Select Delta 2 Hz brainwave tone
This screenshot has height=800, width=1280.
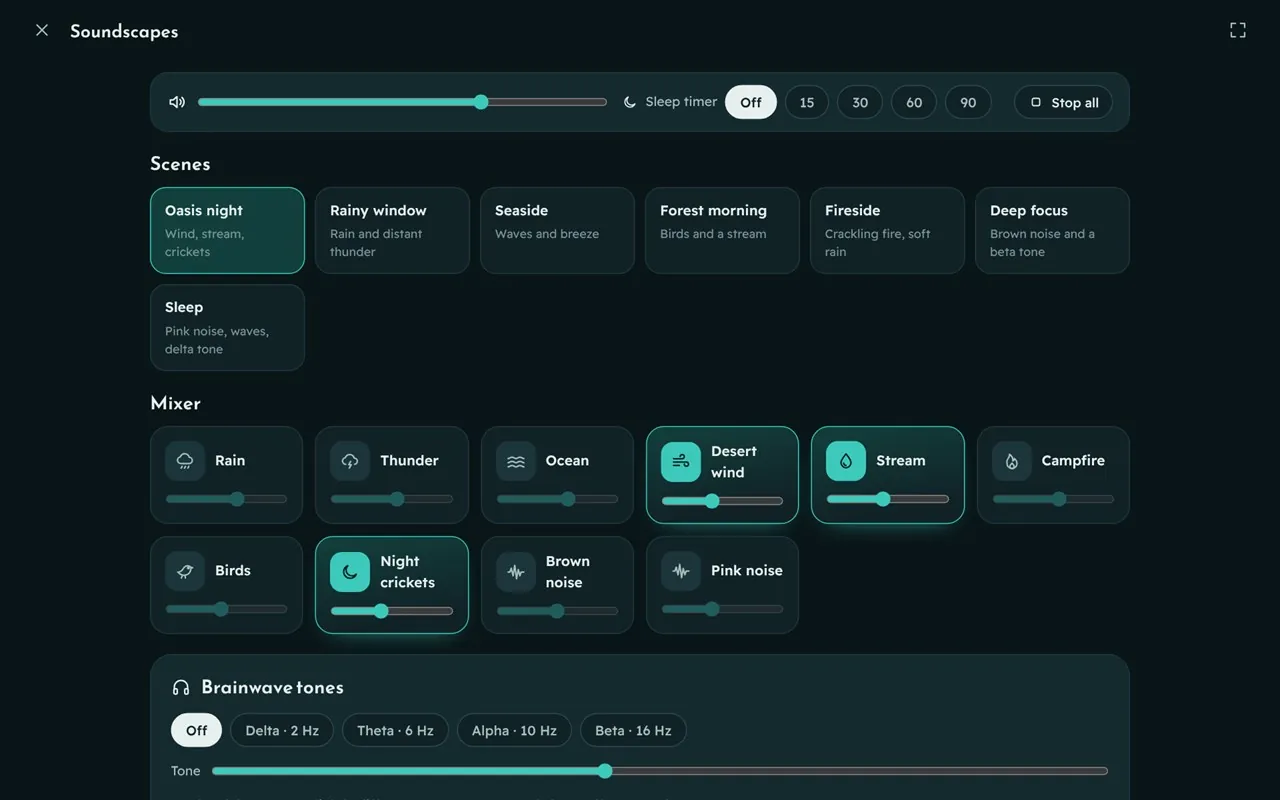282,730
